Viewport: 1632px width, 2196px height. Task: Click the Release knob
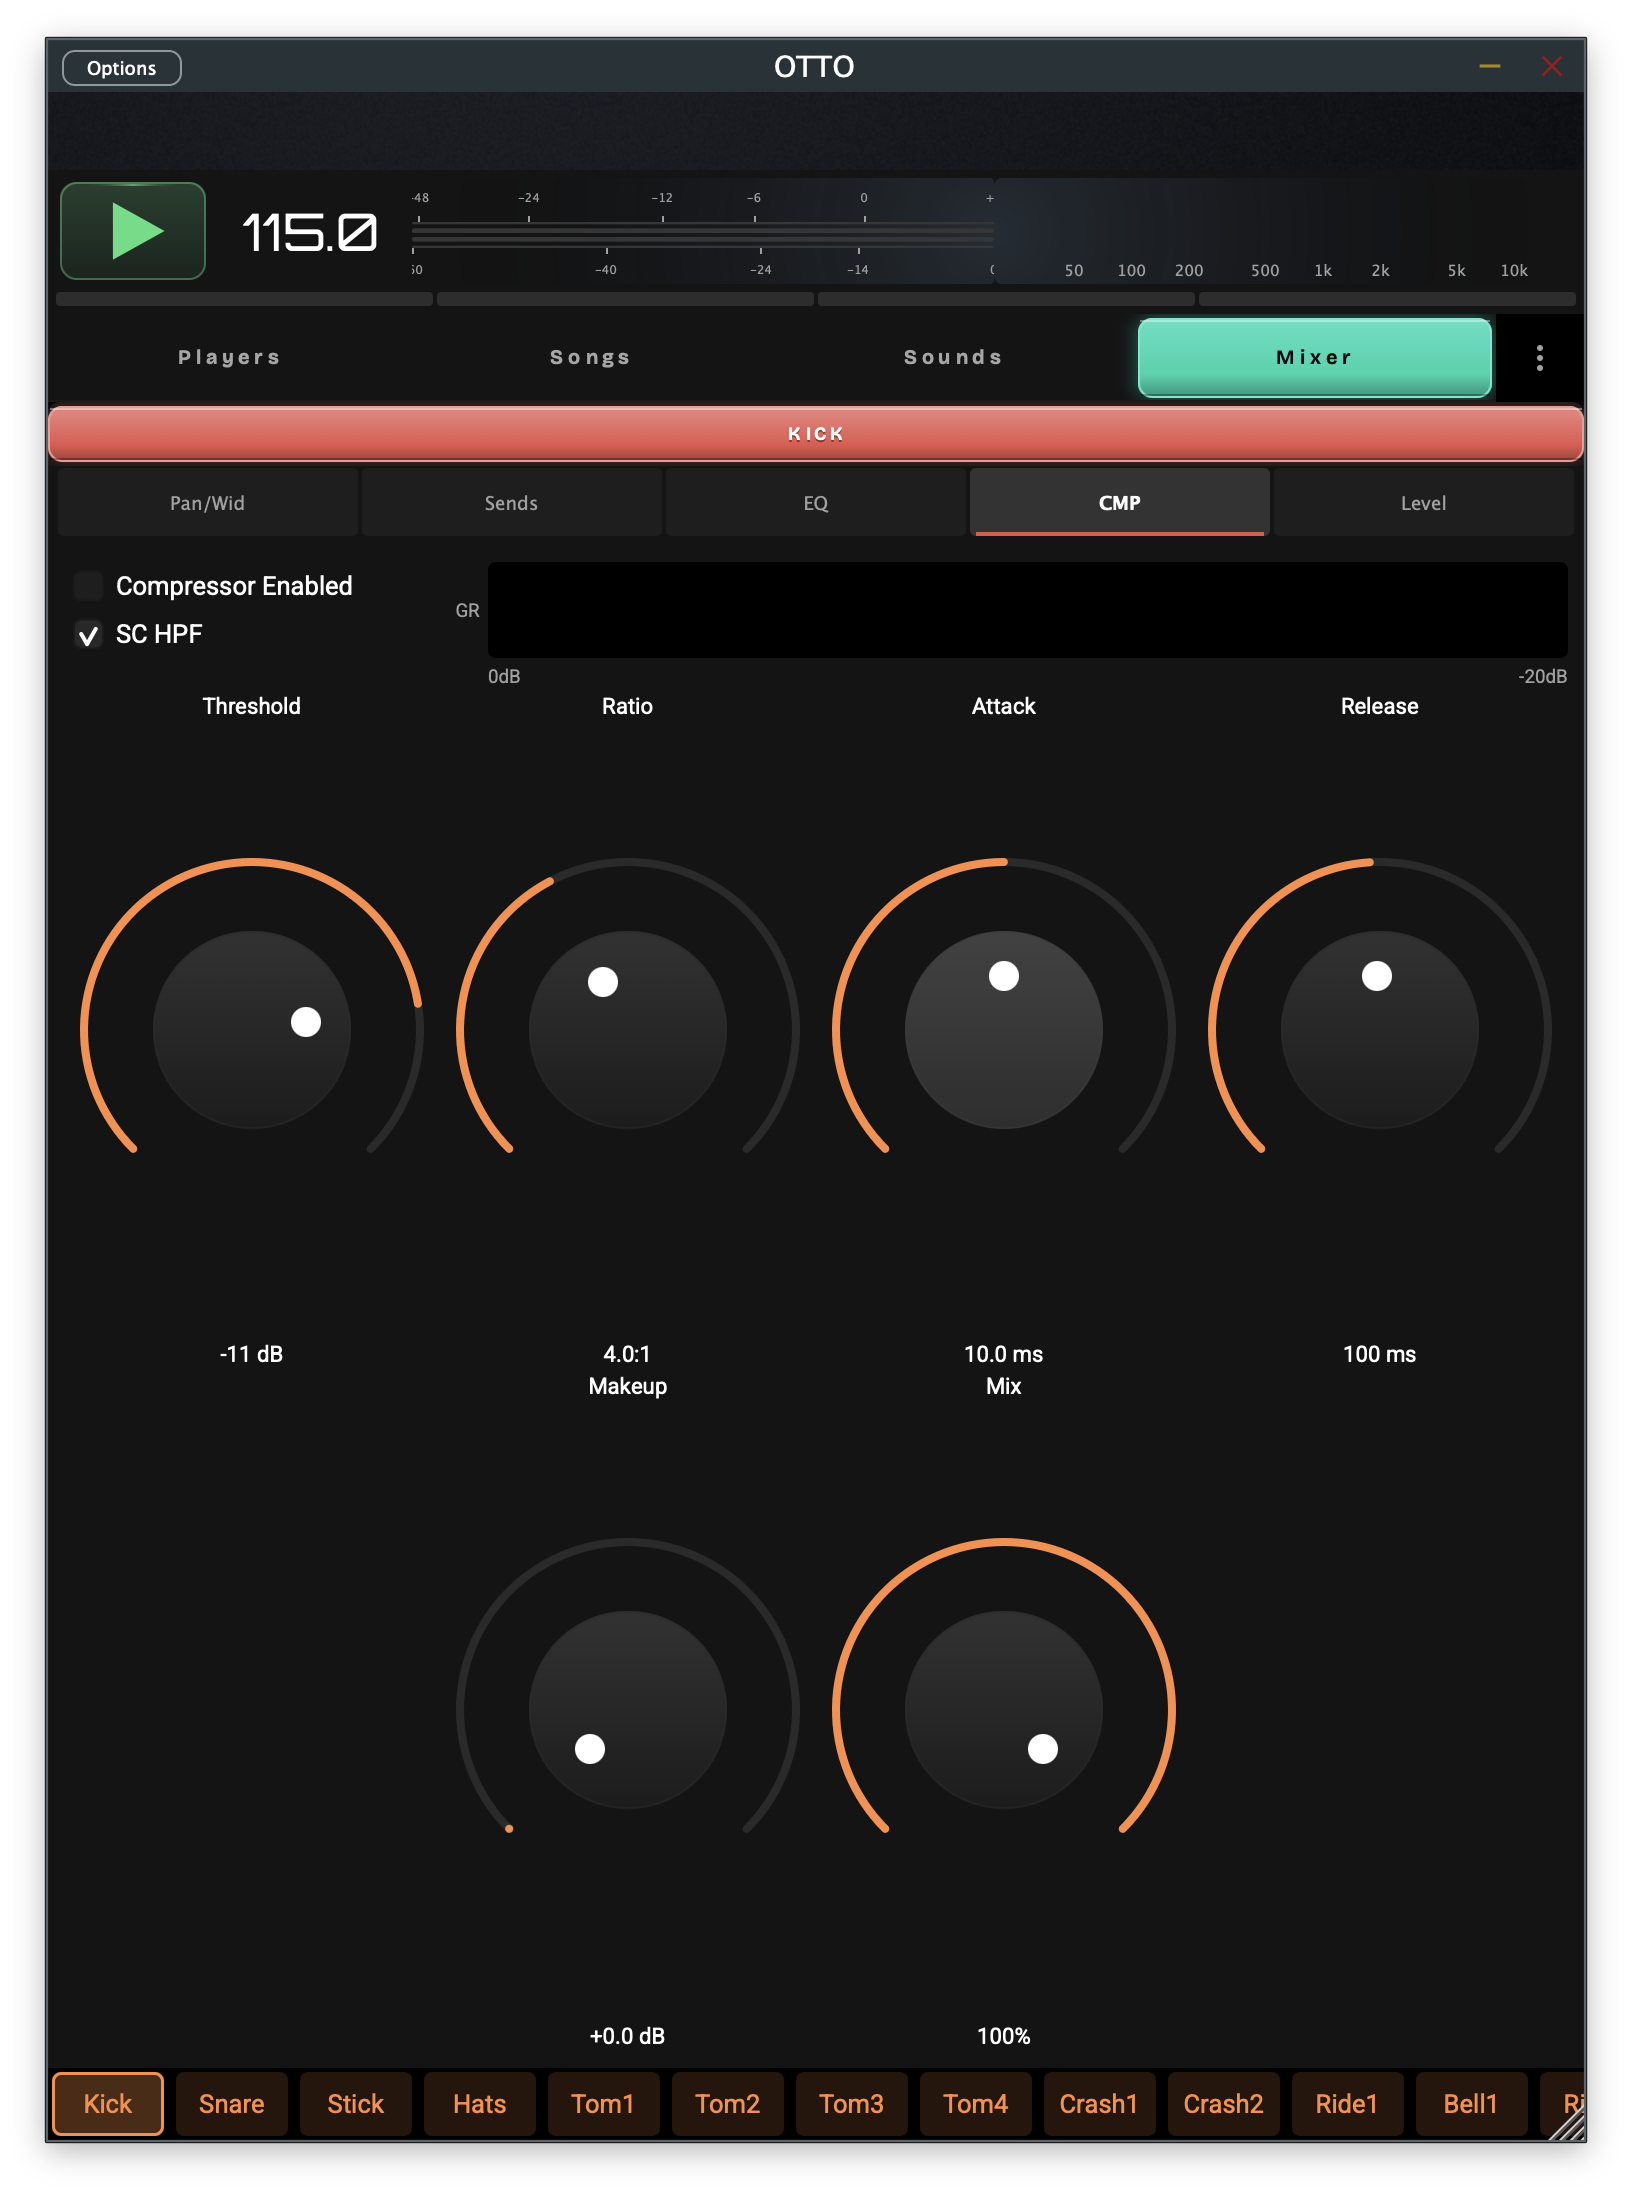pyautogui.click(x=1380, y=1030)
